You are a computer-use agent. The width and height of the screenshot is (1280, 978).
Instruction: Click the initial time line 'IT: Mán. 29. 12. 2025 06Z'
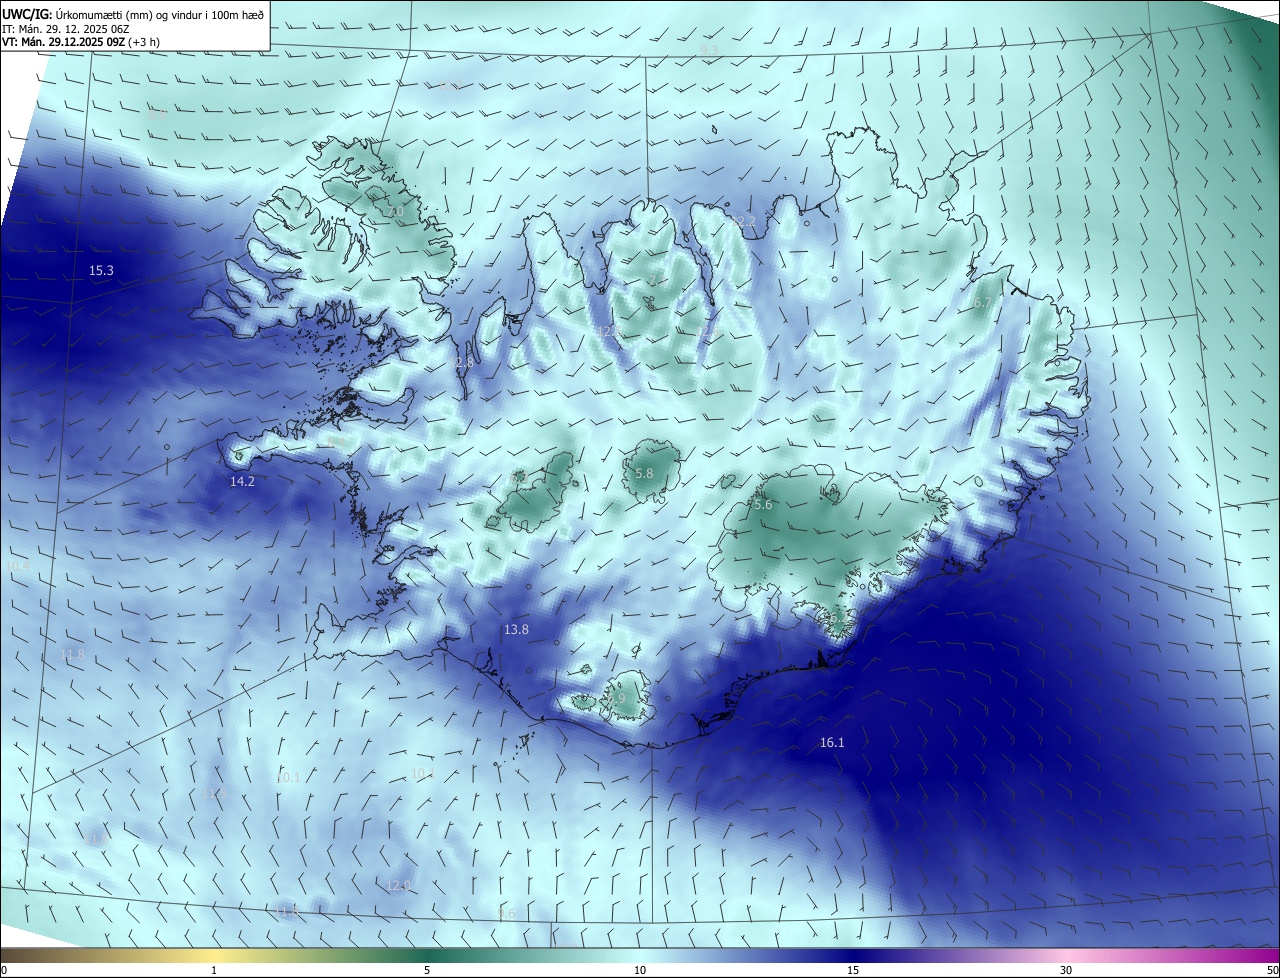point(66,28)
